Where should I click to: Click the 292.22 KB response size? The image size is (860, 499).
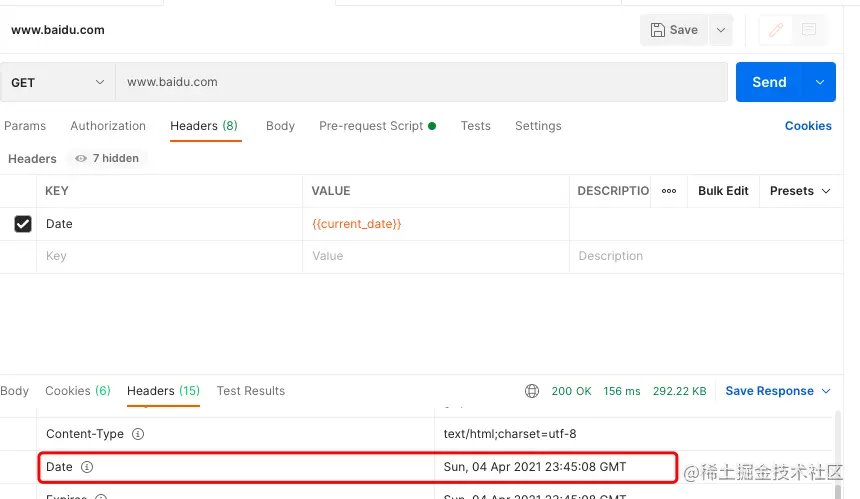pos(680,391)
